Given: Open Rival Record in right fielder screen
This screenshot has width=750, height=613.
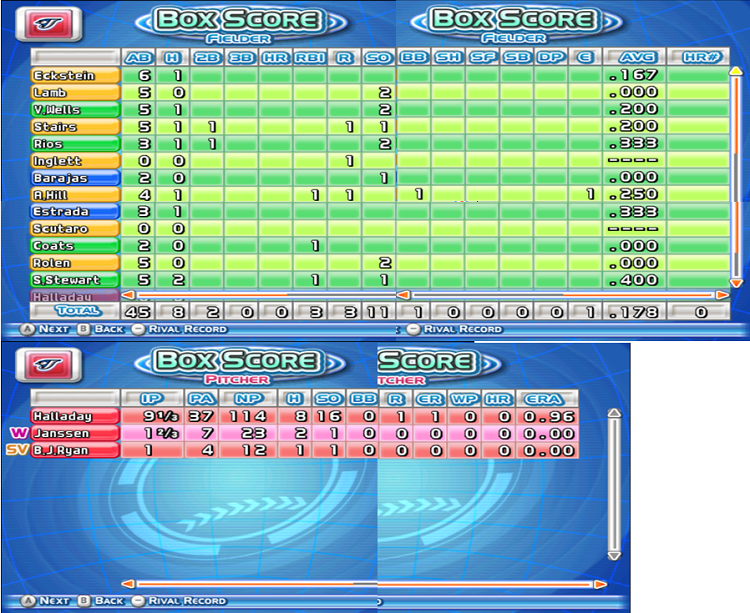Looking at the screenshot, I should (454, 329).
